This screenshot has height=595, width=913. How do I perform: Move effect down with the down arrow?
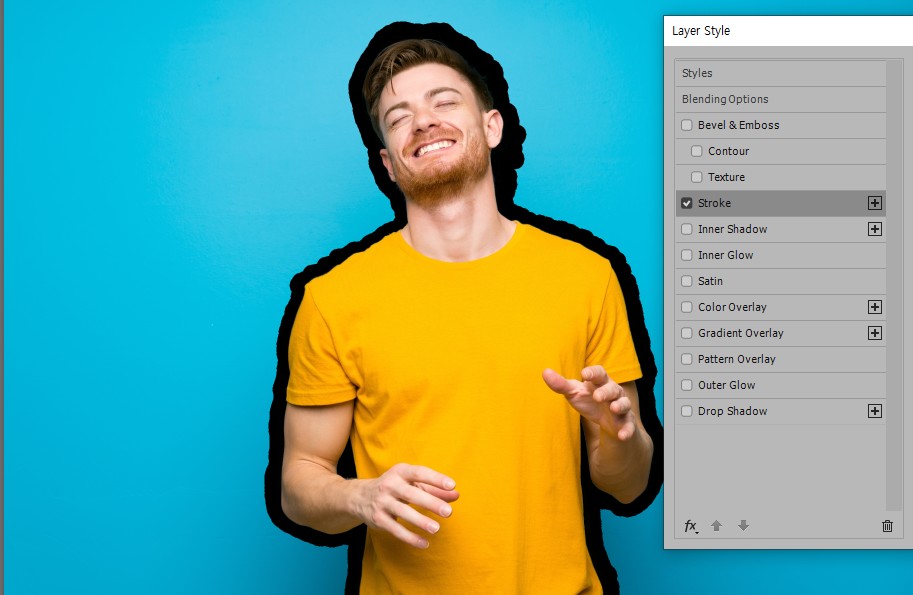tap(743, 526)
